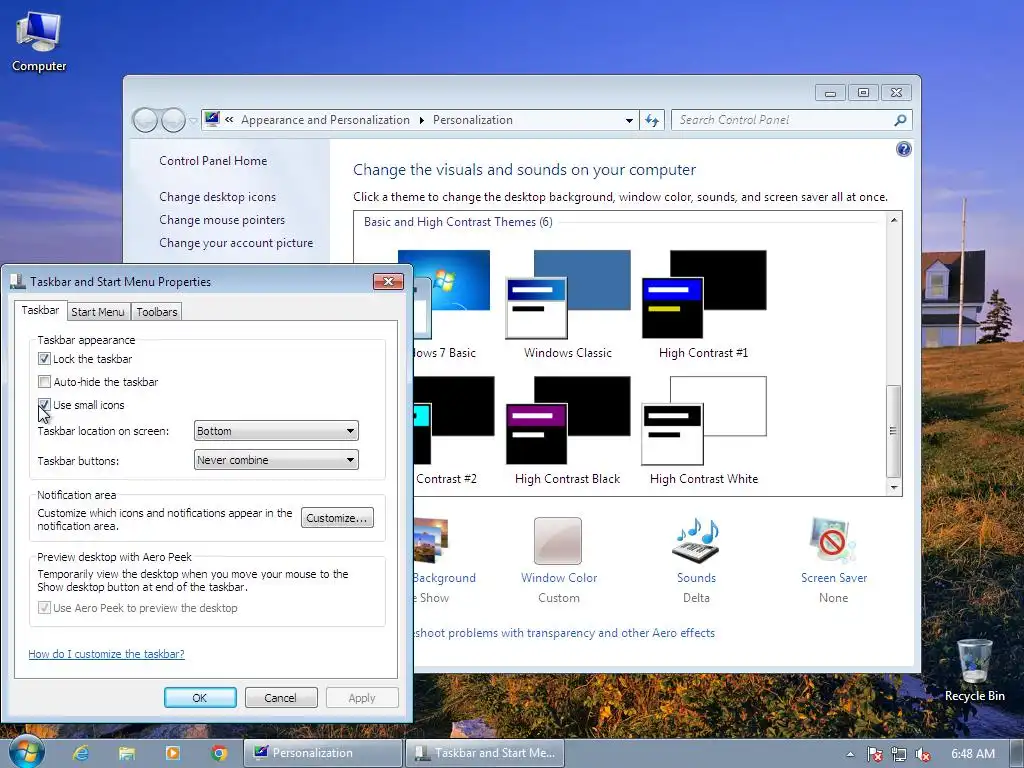Open the breadcrumb arrow before Personalization
Screen dimensions: 1024x768
421,120
